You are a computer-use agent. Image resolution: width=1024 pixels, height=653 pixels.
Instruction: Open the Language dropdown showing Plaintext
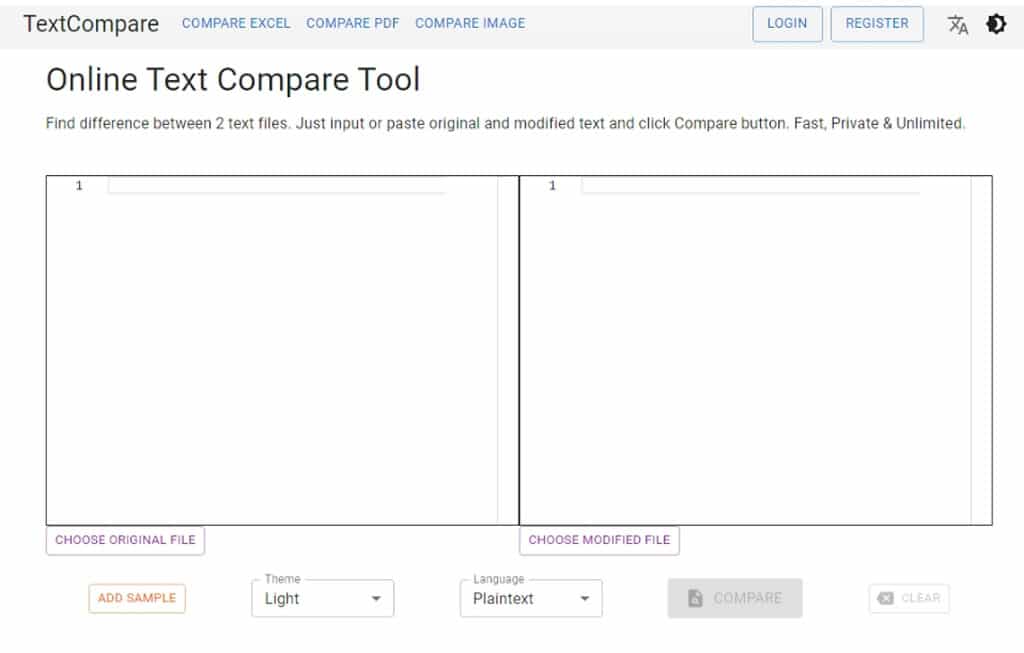point(531,598)
